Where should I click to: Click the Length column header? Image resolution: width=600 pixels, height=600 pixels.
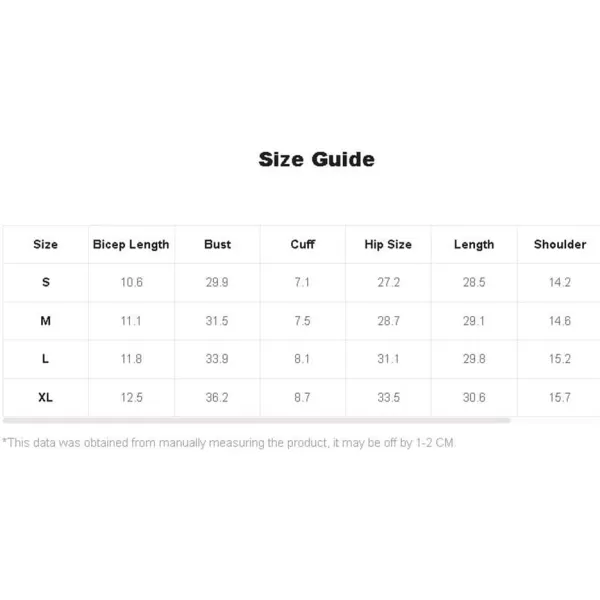474,245
